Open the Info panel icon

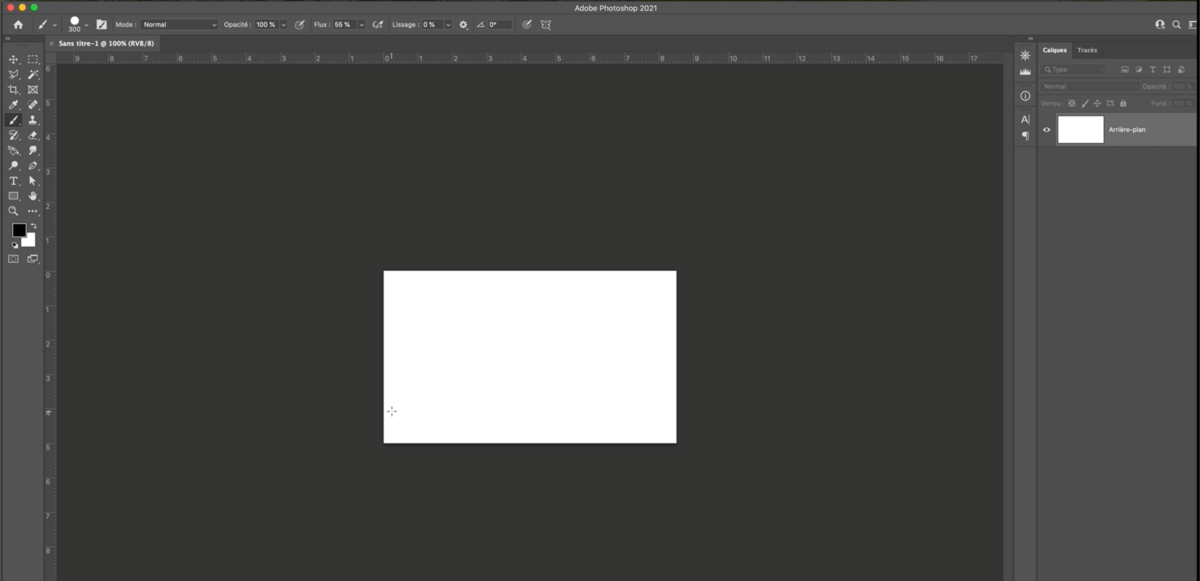(x=1025, y=96)
